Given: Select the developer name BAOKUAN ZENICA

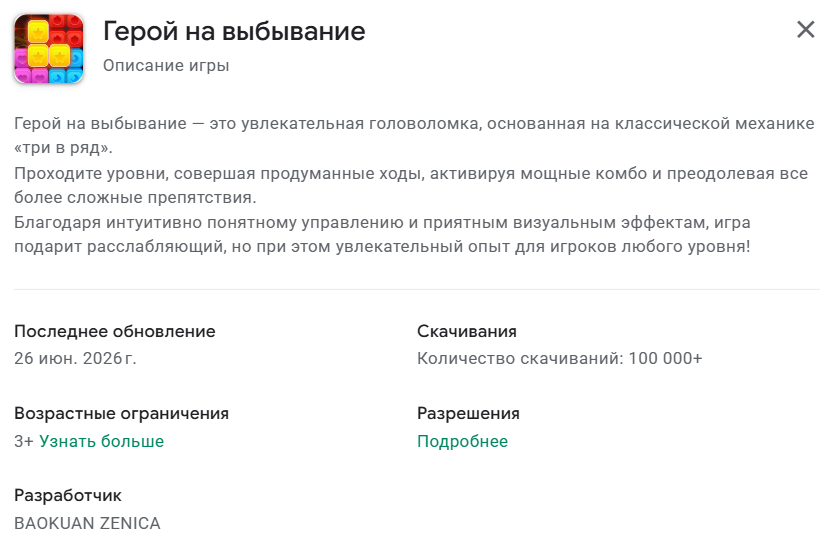Looking at the screenshot, I should pyautogui.click(x=87, y=523).
